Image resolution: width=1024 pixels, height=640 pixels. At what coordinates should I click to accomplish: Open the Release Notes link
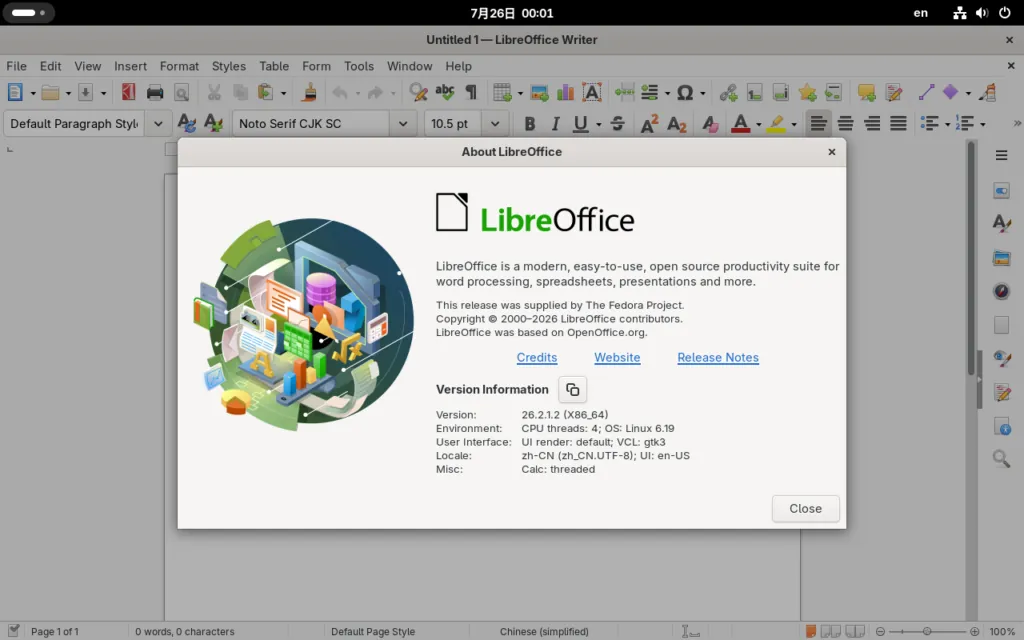(x=718, y=357)
